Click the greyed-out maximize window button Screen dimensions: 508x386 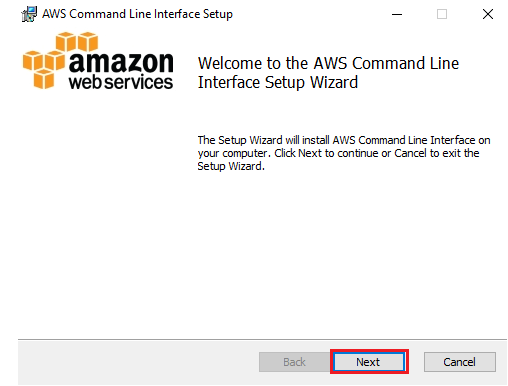[x=442, y=14]
